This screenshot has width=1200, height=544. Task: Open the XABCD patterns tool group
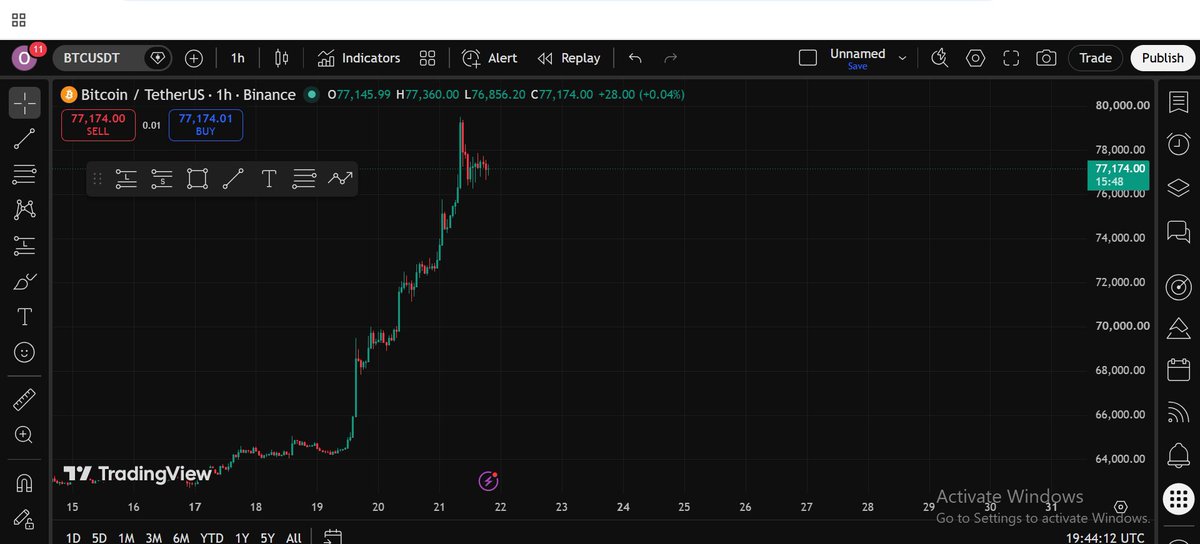[x=25, y=210]
